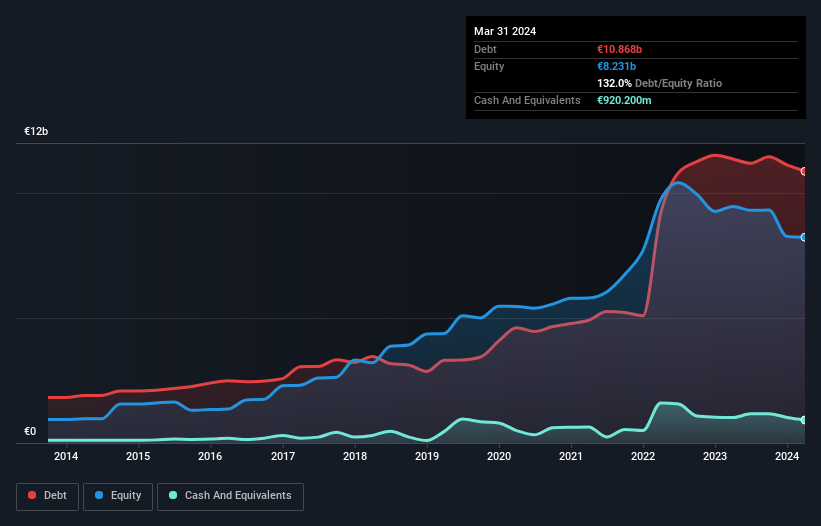Select the 2021 x-axis label
The image size is (821, 526).
tap(571, 456)
